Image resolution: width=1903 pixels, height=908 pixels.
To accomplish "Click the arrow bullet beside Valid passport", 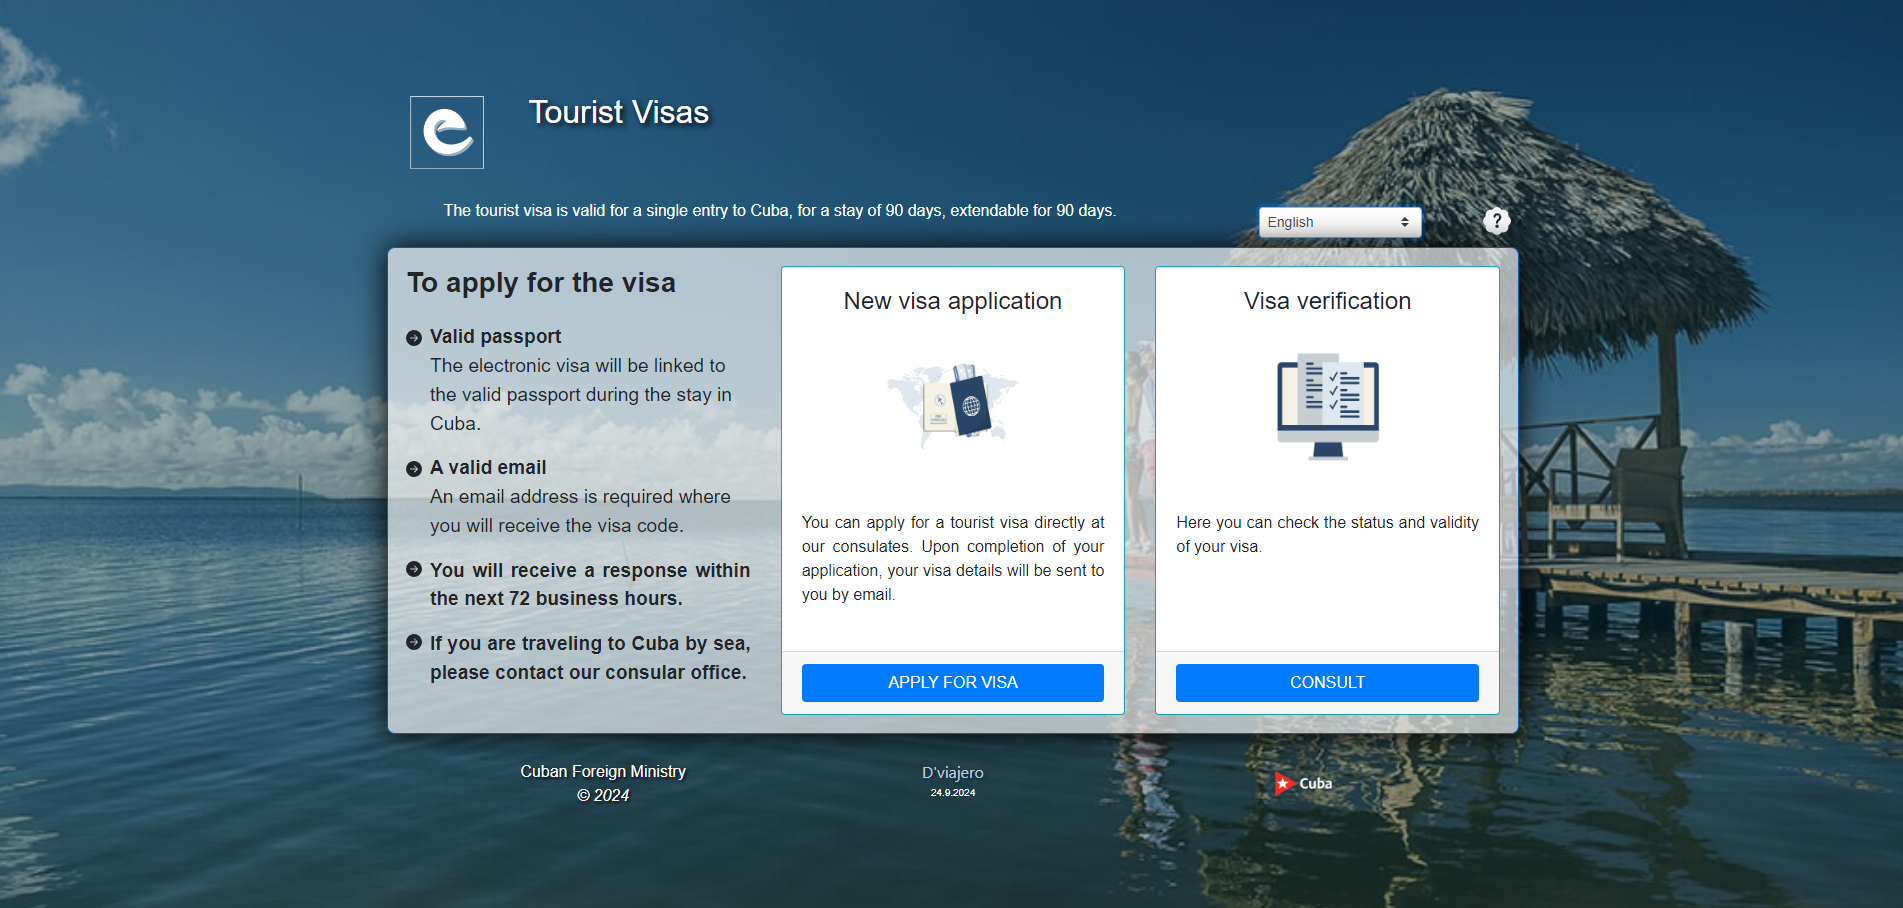I will (414, 338).
